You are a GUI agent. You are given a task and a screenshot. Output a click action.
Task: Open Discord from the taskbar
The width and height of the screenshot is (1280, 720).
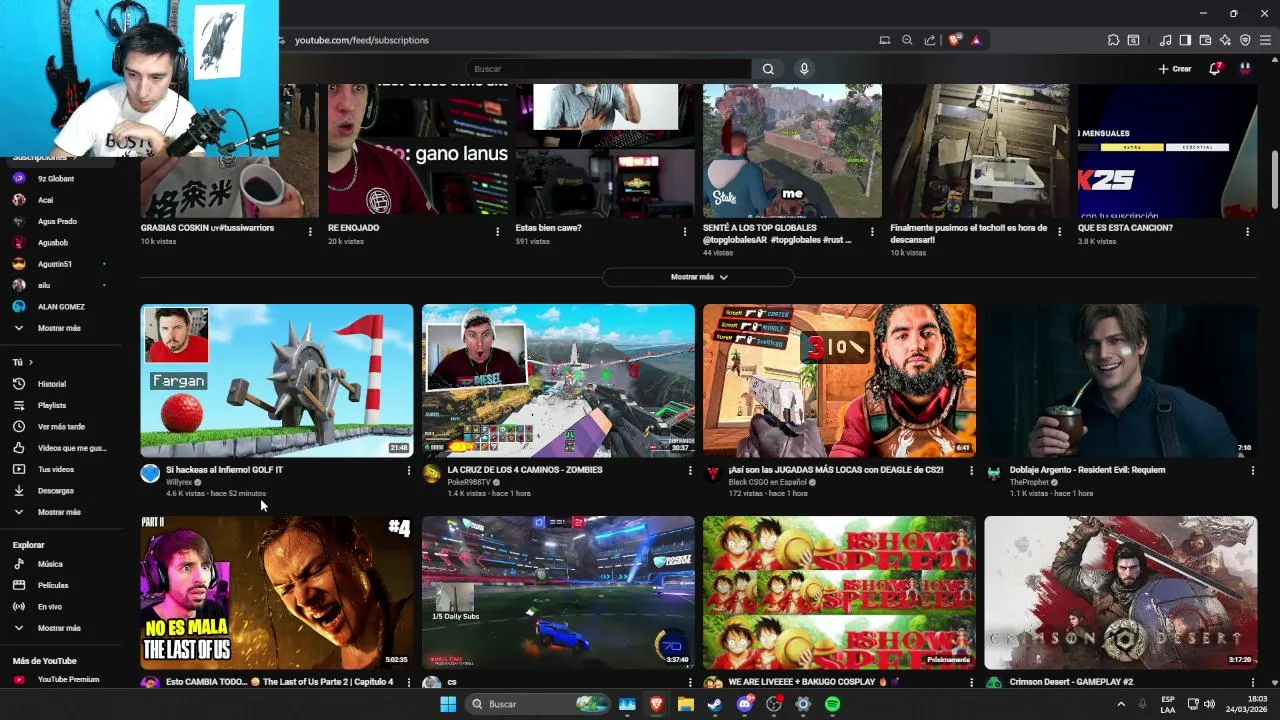point(744,704)
